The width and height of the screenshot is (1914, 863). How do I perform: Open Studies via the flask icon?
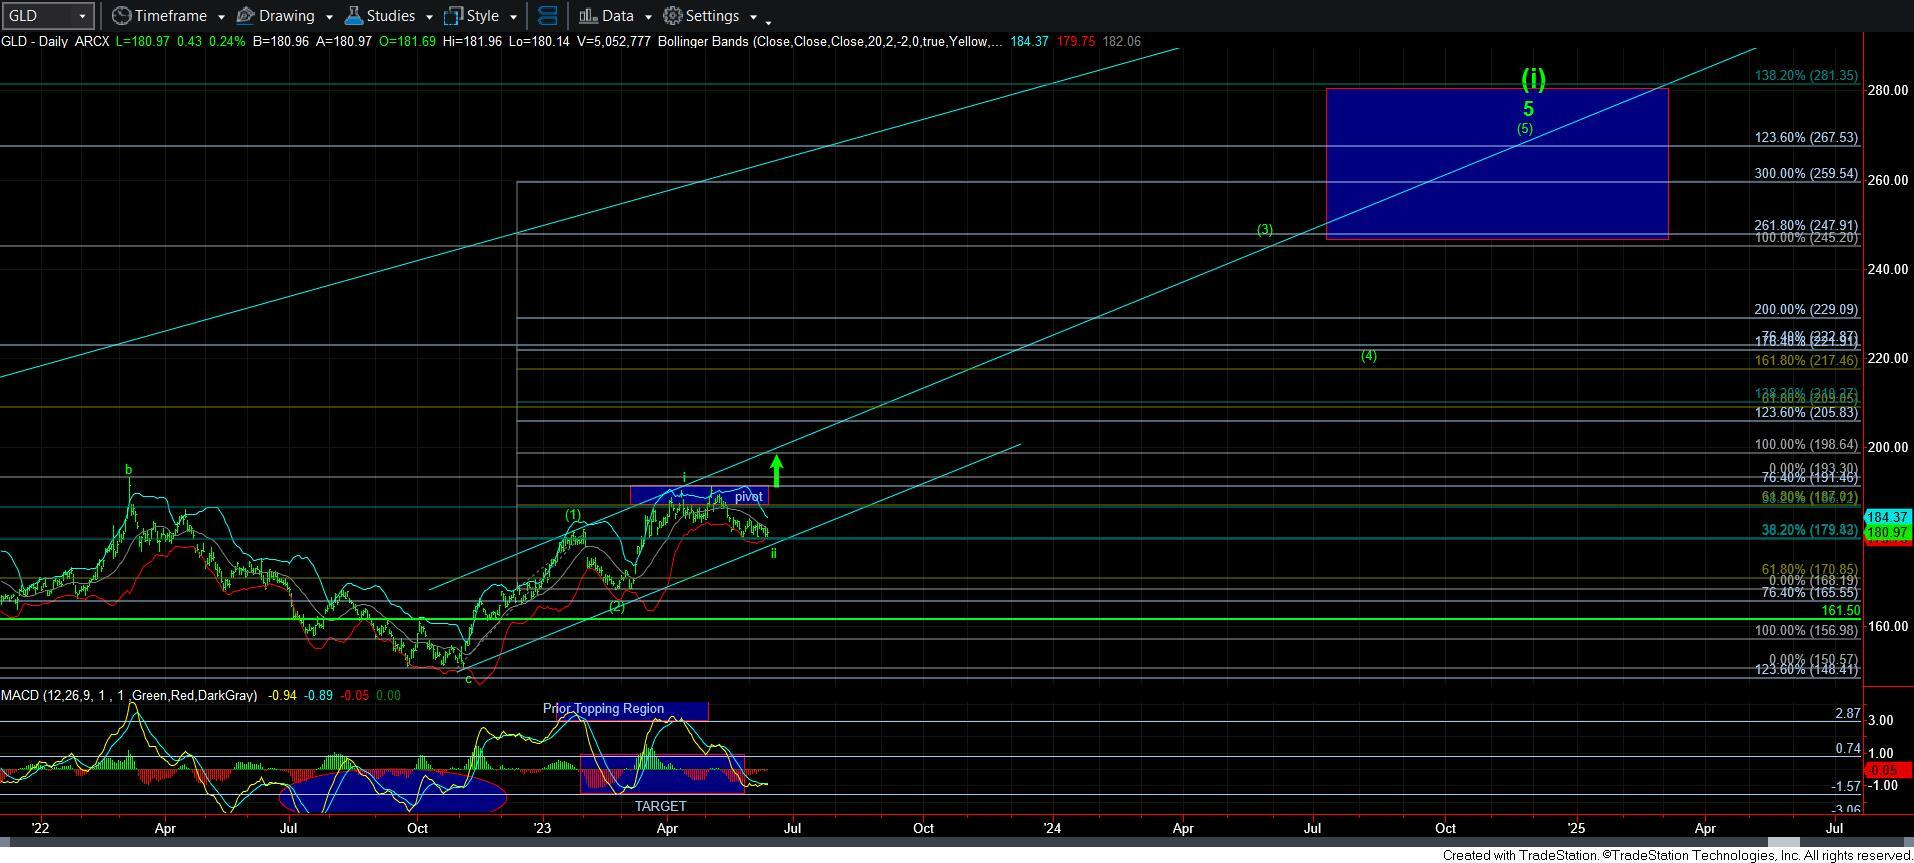(353, 16)
